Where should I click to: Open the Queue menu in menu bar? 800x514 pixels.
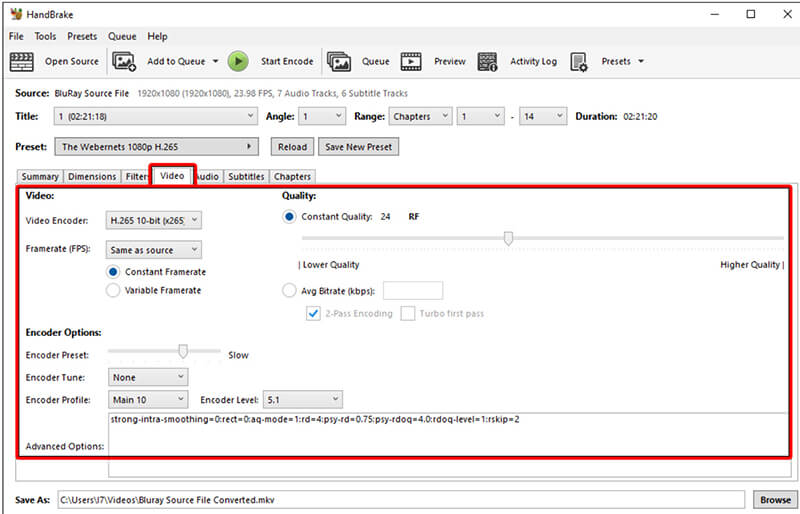click(x=122, y=36)
